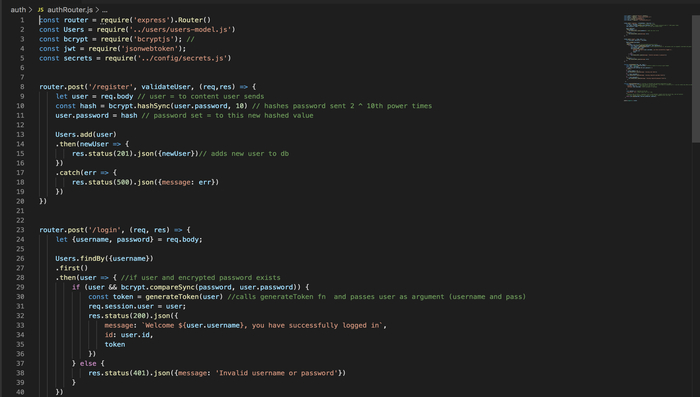700x397 pixels.
Task: Click user.password = hash statement
Action: 96,115
